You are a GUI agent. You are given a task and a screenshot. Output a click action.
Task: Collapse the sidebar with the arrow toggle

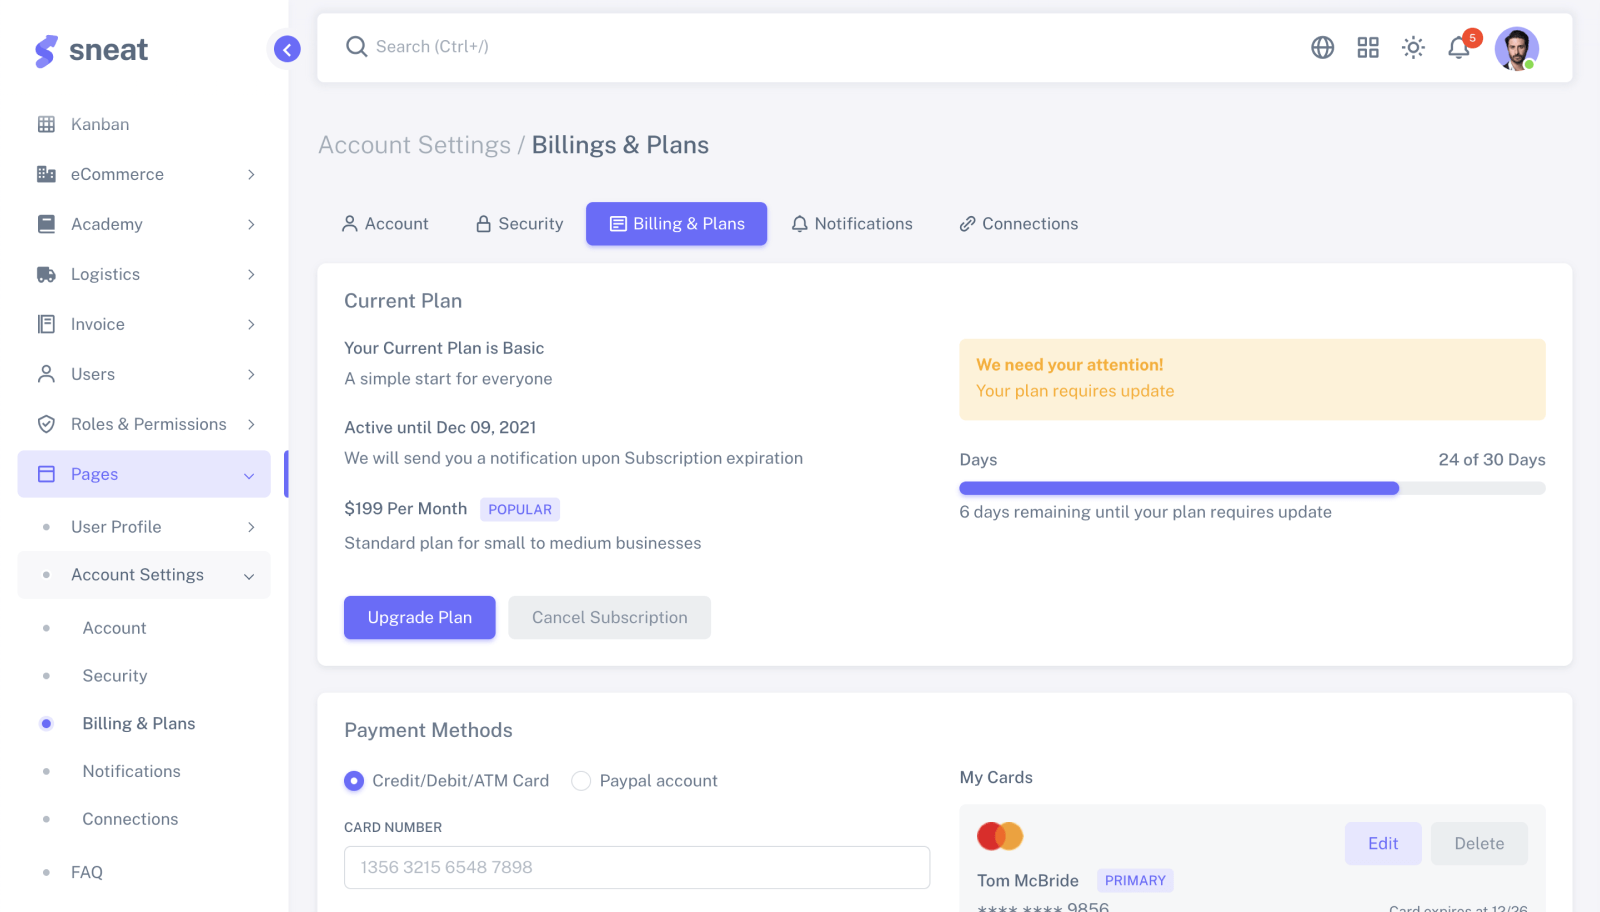click(287, 49)
